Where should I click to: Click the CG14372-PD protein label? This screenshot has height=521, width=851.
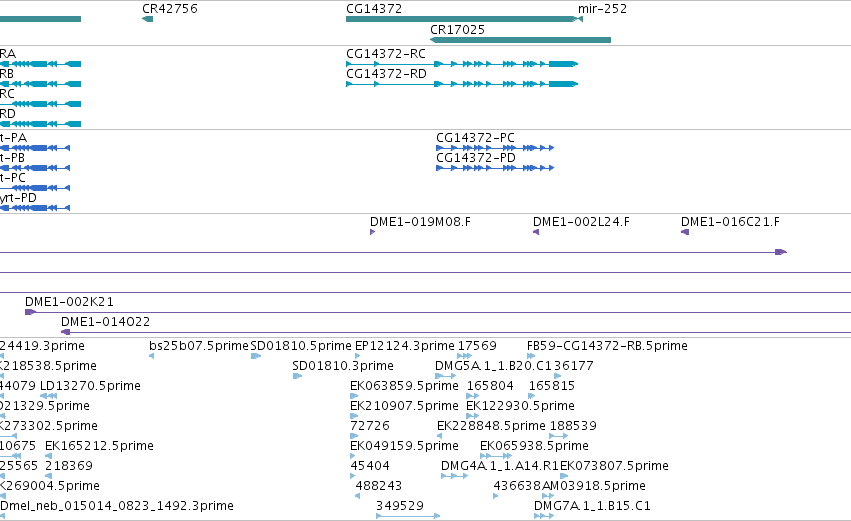point(476,158)
